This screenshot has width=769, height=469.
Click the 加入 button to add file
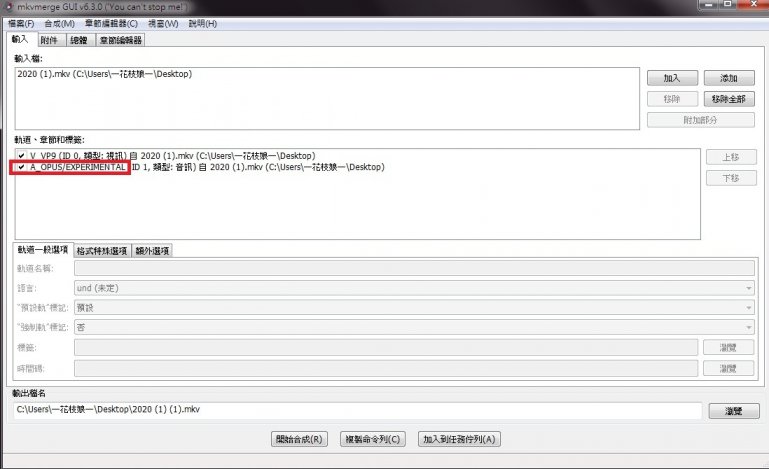[x=671, y=78]
